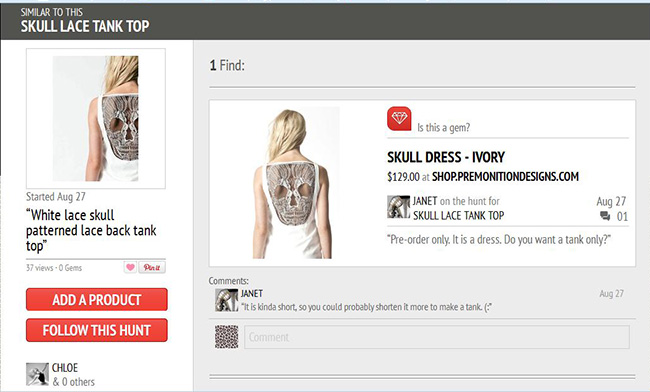This screenshot has width=650, height=392.
Task: Click Janet's avatar in the find card
Action: [x=398, y=207]
